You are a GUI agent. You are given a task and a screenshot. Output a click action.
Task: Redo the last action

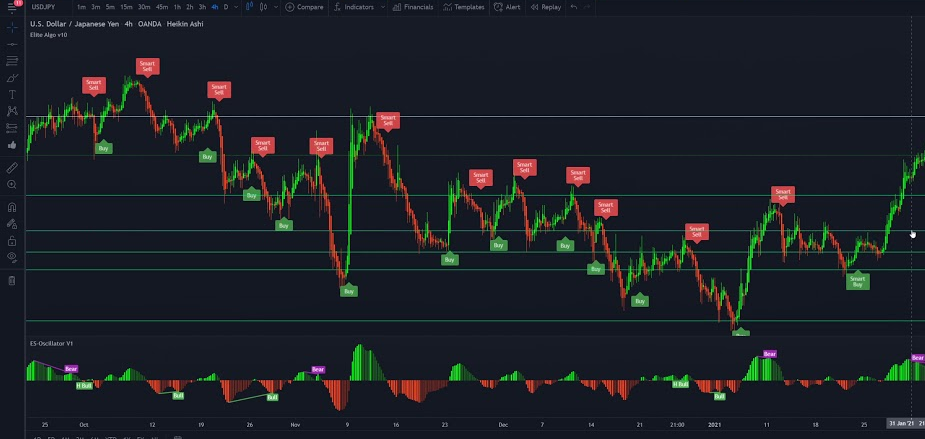click(x=587, y=7)
